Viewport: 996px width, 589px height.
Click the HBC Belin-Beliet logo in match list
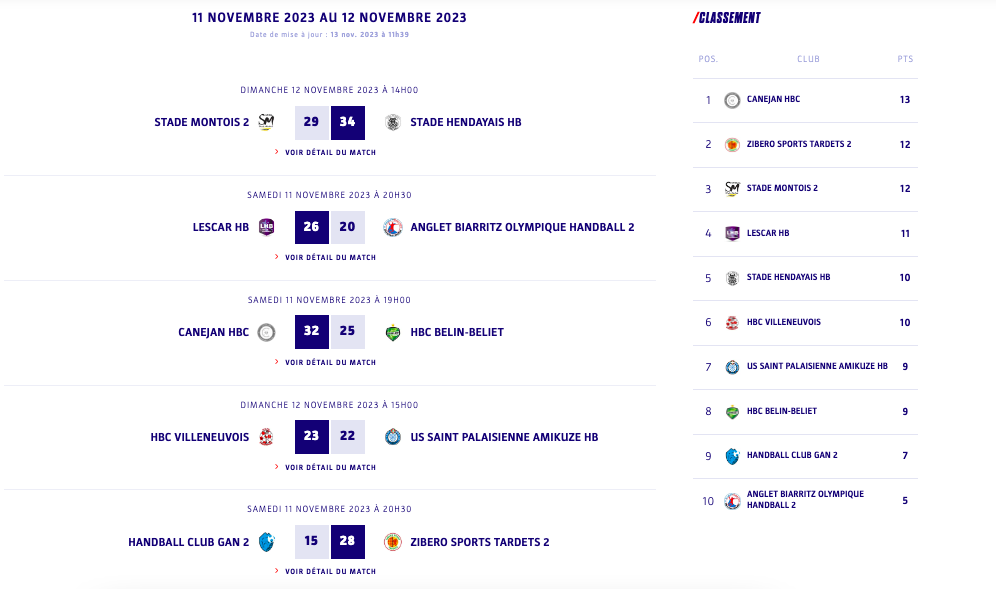(393, 332)
